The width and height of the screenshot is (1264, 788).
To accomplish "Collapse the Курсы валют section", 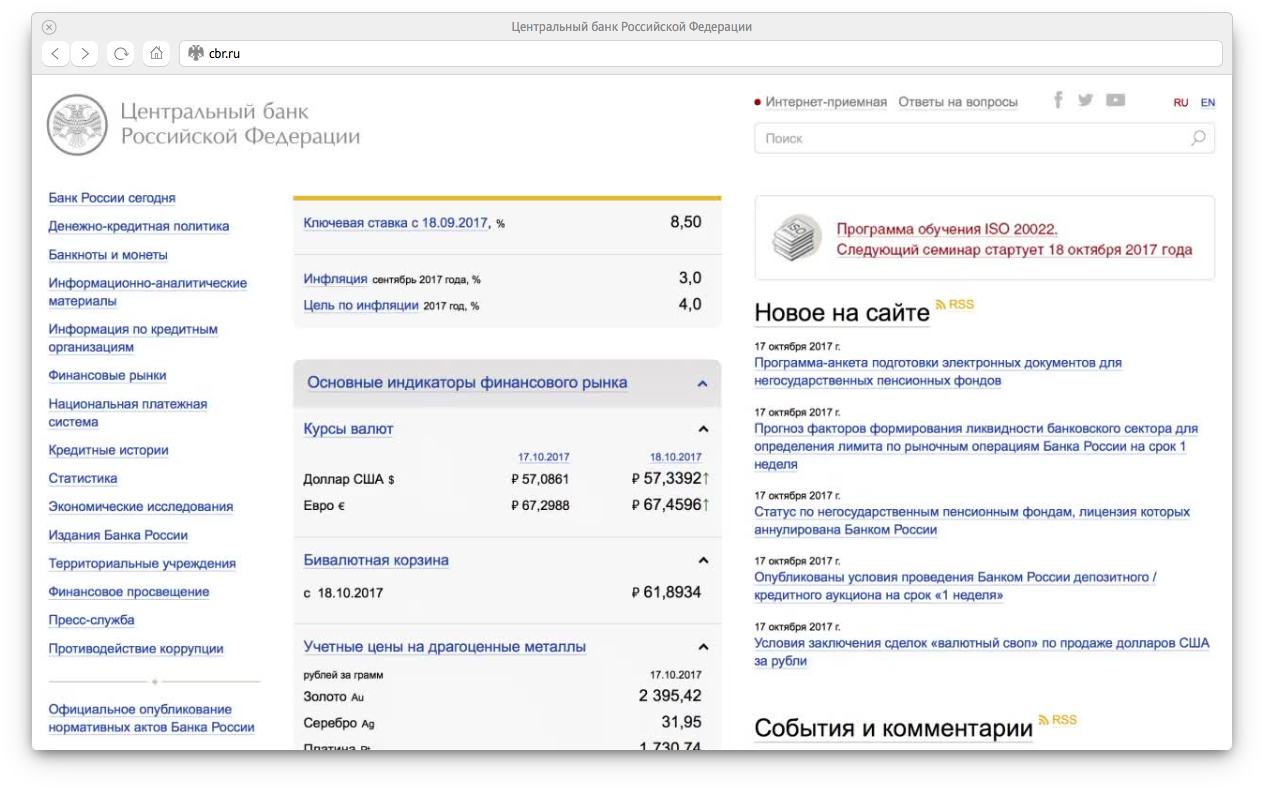I will click(703, 429).
